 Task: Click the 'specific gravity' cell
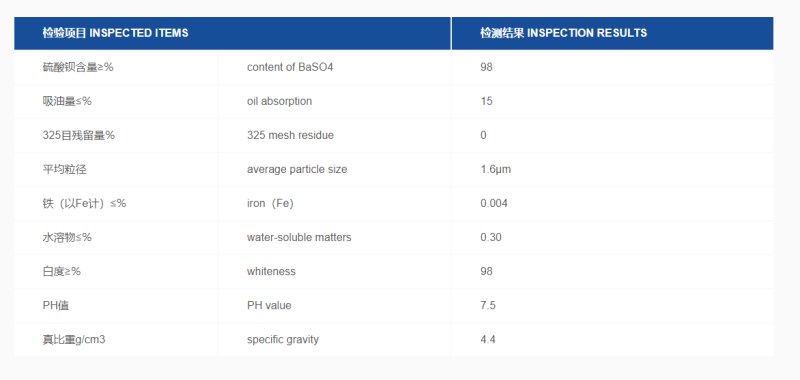(283, 339)
